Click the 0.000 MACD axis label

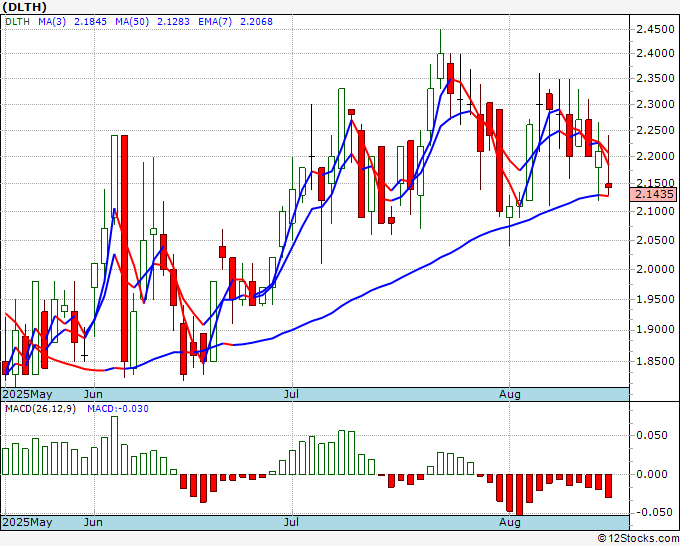point(651,474)
